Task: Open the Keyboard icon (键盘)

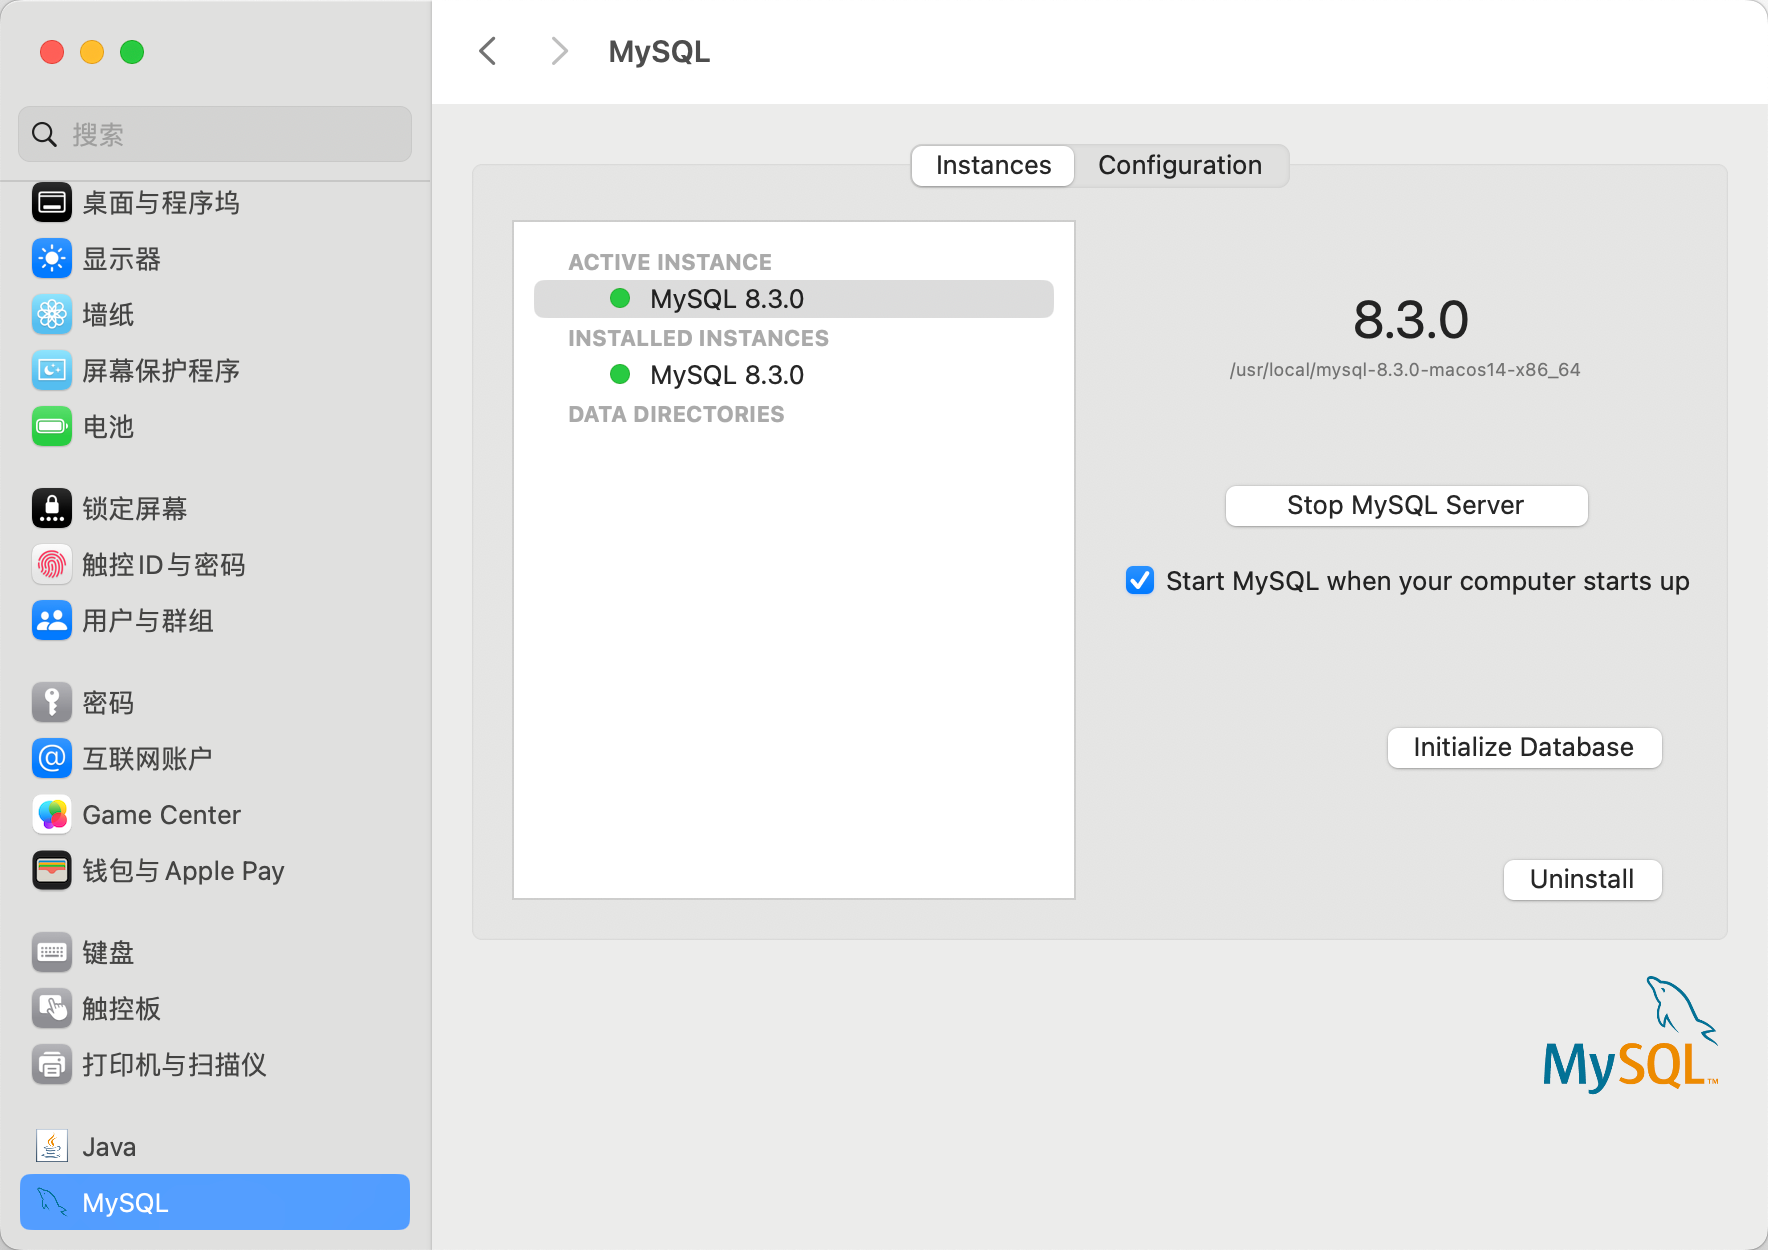Action: pos(52,953)
